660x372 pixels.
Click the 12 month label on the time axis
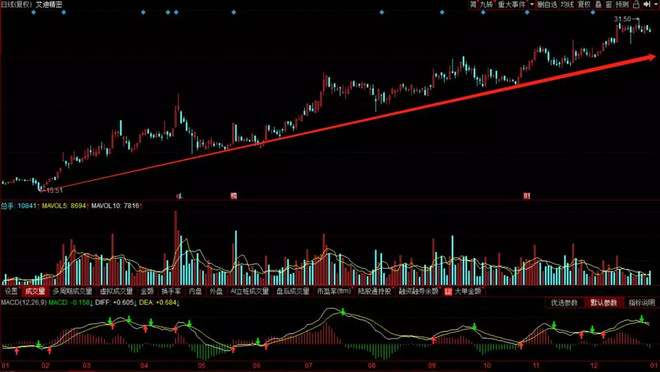coord(593,365)
